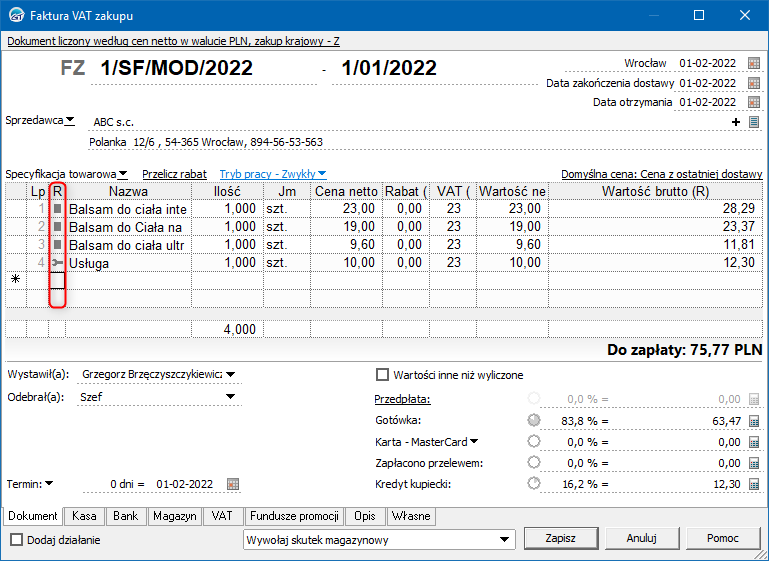Switch to Magazyn tab
The width and height of the screenshot is (769, 561).
[x=175, y=516]
